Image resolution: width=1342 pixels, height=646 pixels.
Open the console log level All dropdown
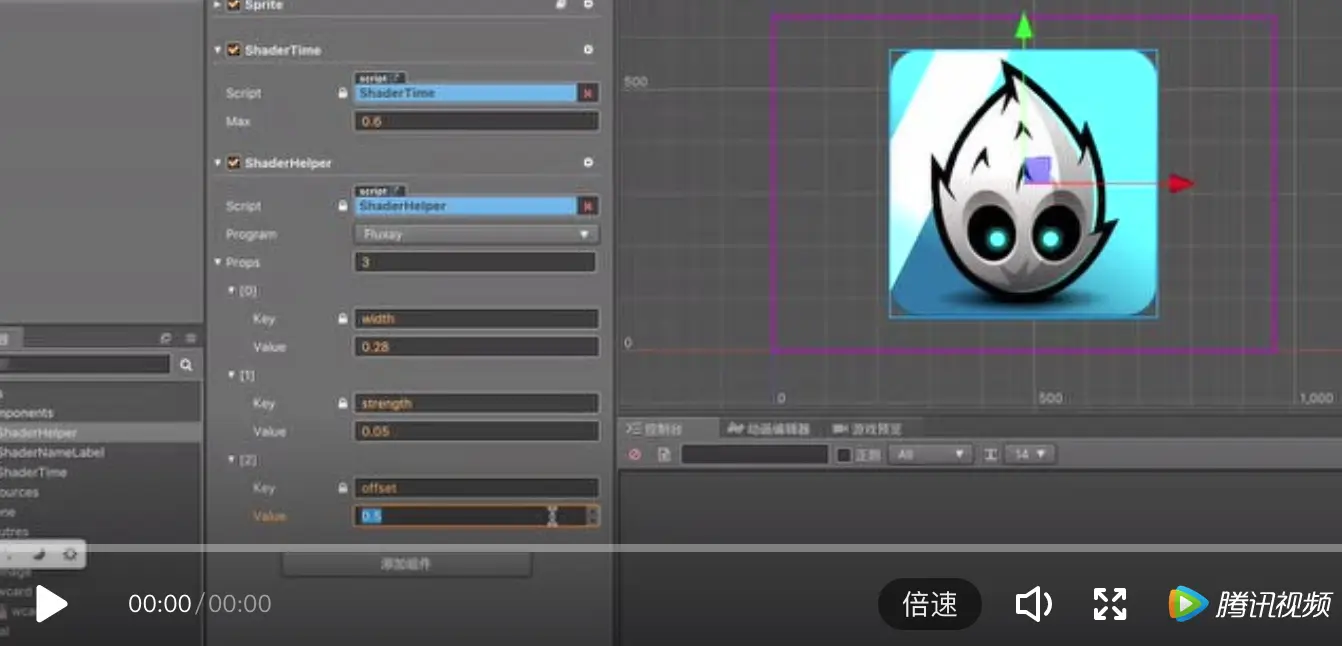[930, 454]
